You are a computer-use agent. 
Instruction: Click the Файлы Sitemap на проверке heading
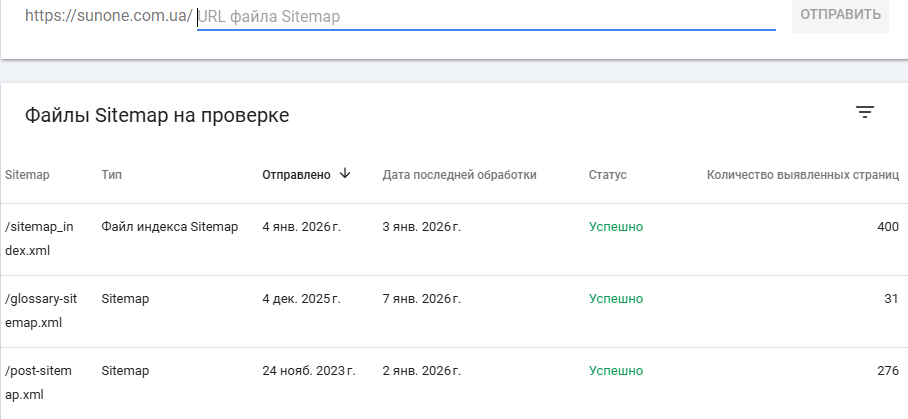[157, 116]
